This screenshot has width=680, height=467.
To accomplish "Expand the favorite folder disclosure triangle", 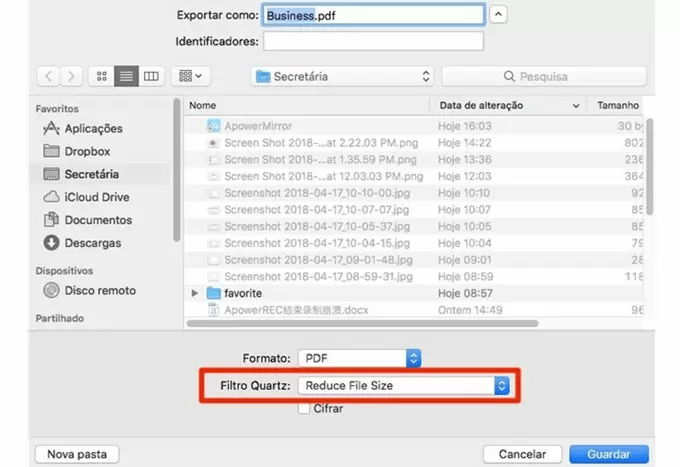I will (195, 293).
